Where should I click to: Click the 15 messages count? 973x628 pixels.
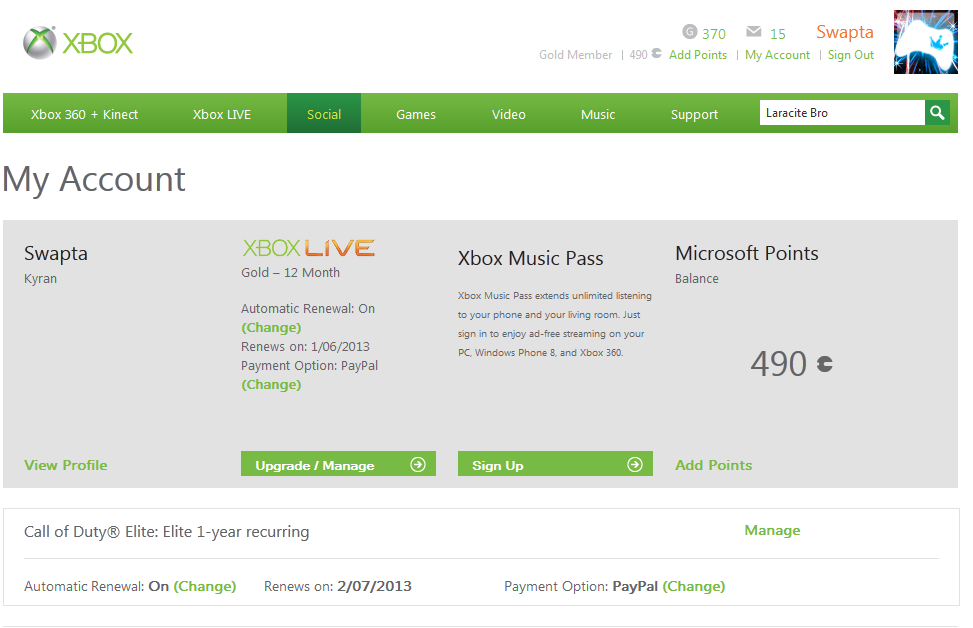778,34
